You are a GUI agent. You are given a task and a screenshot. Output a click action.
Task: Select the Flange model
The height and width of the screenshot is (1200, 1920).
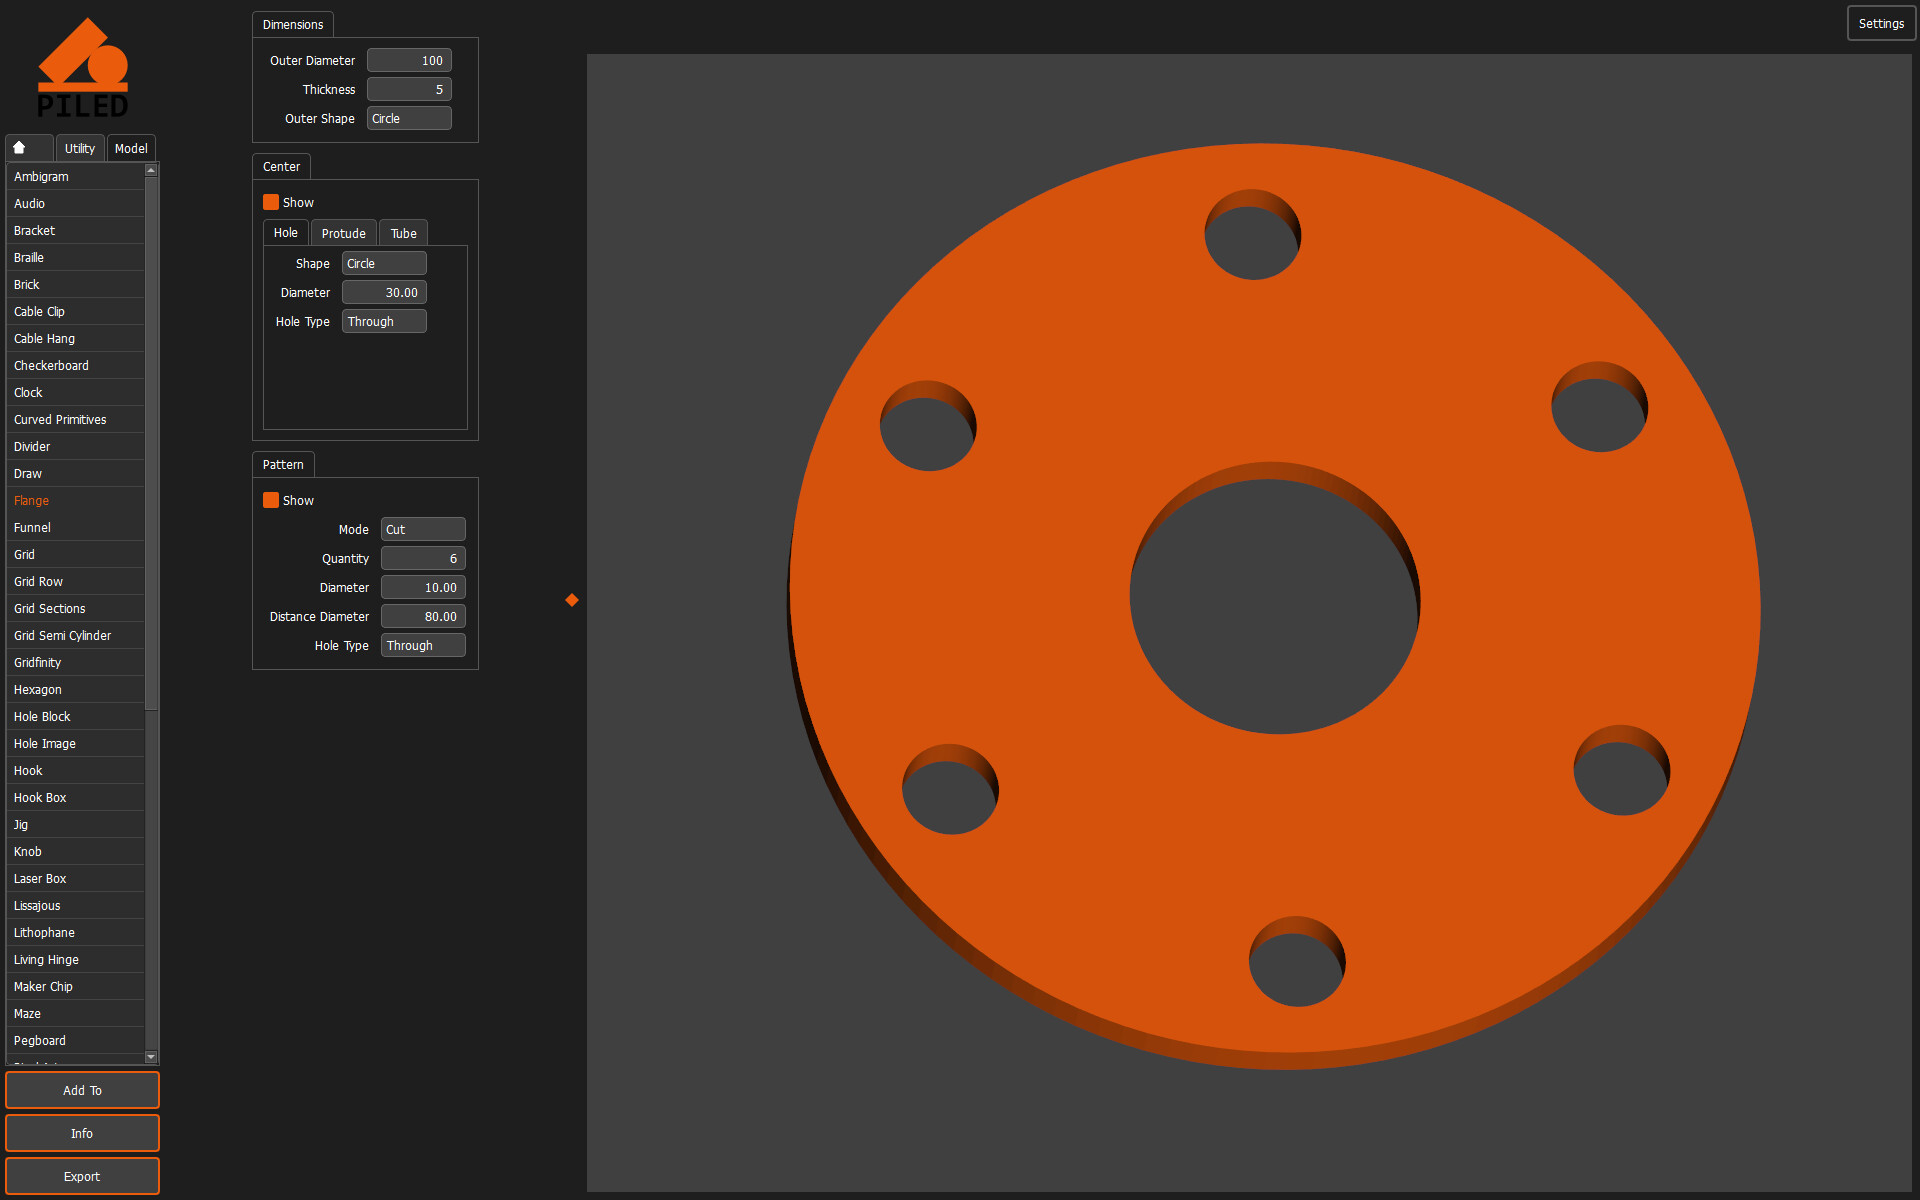(75, 500)
